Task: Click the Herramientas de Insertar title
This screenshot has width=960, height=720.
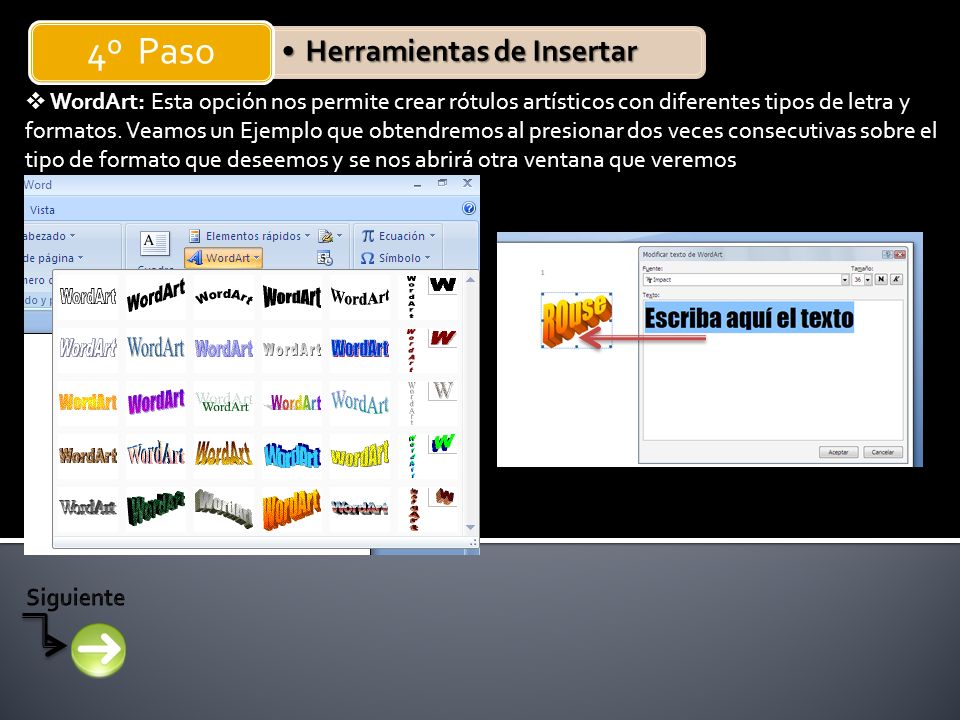Action: coord(471,51)
